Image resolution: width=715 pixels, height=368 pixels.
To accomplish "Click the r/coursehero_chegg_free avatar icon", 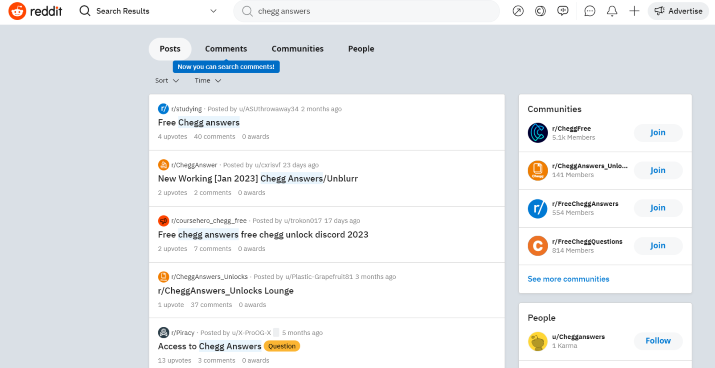I will tap(163, 221).
